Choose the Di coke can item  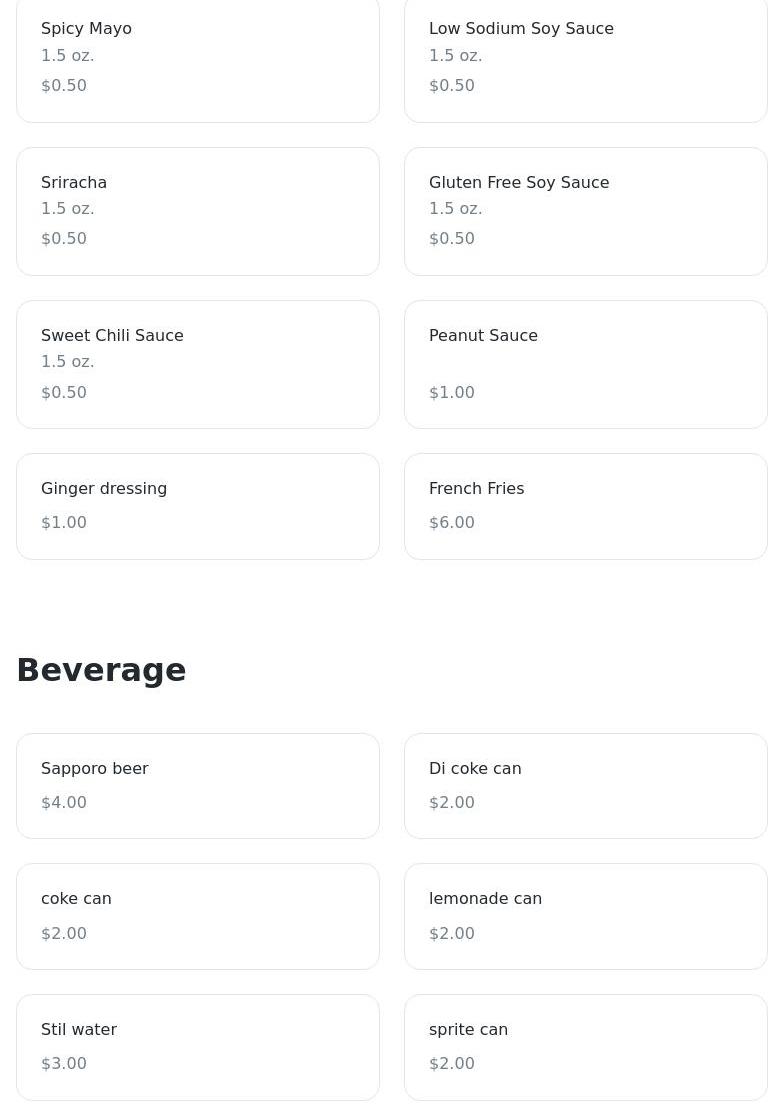click(x=586, y=786)
